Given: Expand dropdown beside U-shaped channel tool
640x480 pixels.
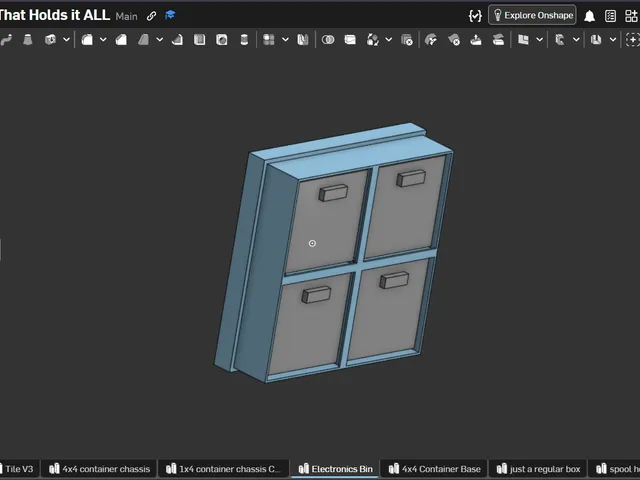Looking at the screenshot, I should pos(613,40).
